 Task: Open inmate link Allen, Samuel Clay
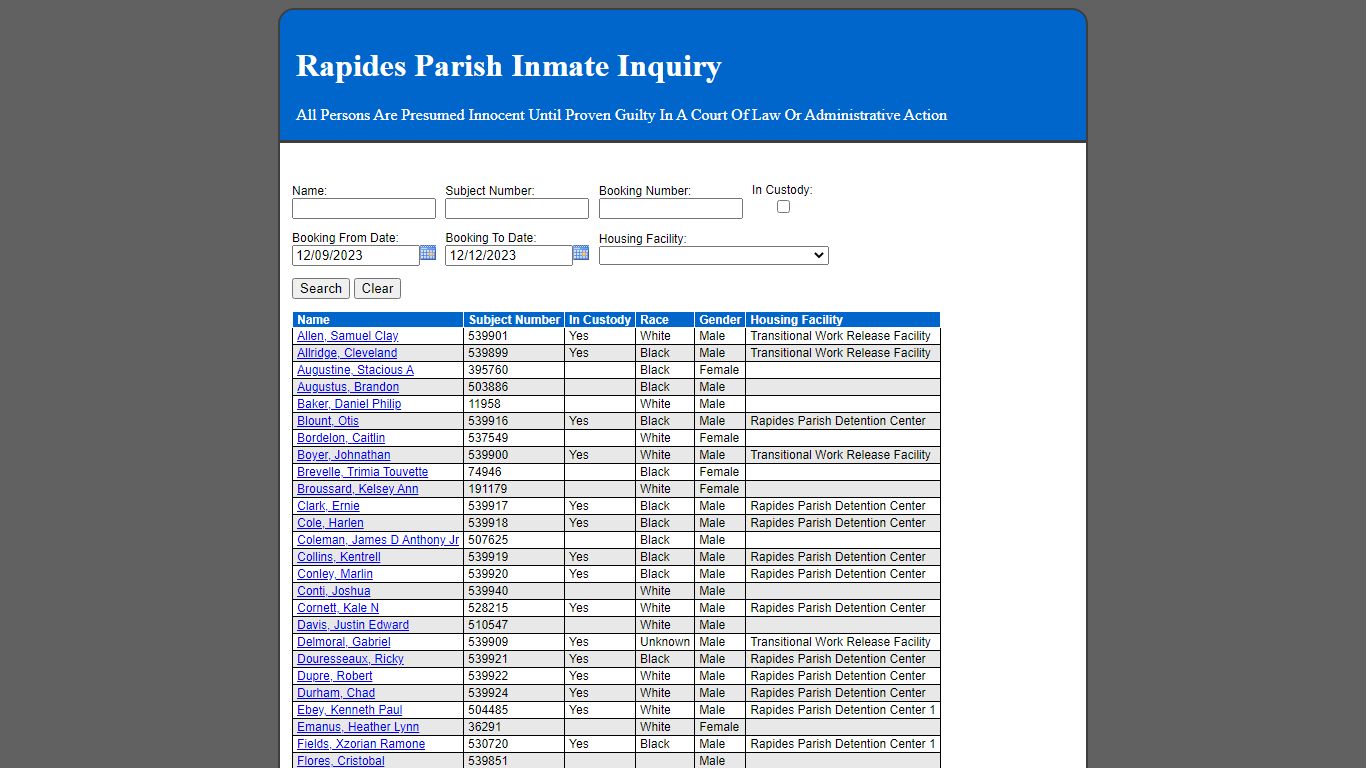coord(347,336)
